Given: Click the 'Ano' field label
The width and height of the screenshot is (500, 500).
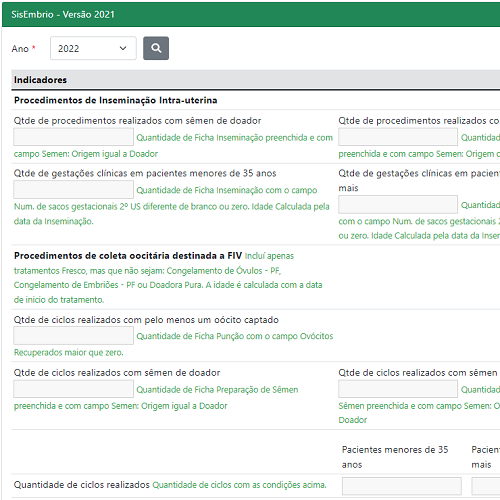Looking at the screenshot, I should click(x=20, y=49).
